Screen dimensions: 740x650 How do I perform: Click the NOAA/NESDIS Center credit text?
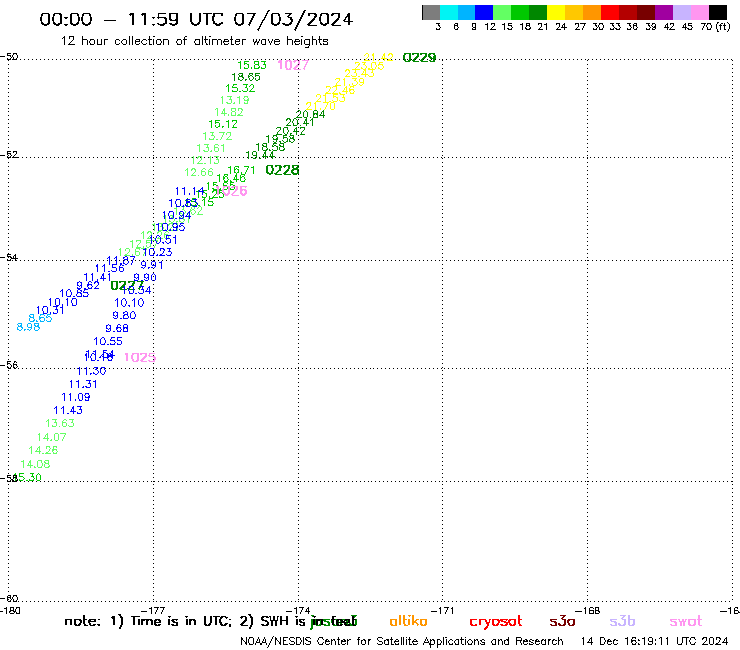pyautogui.click(x=402, y=641)
